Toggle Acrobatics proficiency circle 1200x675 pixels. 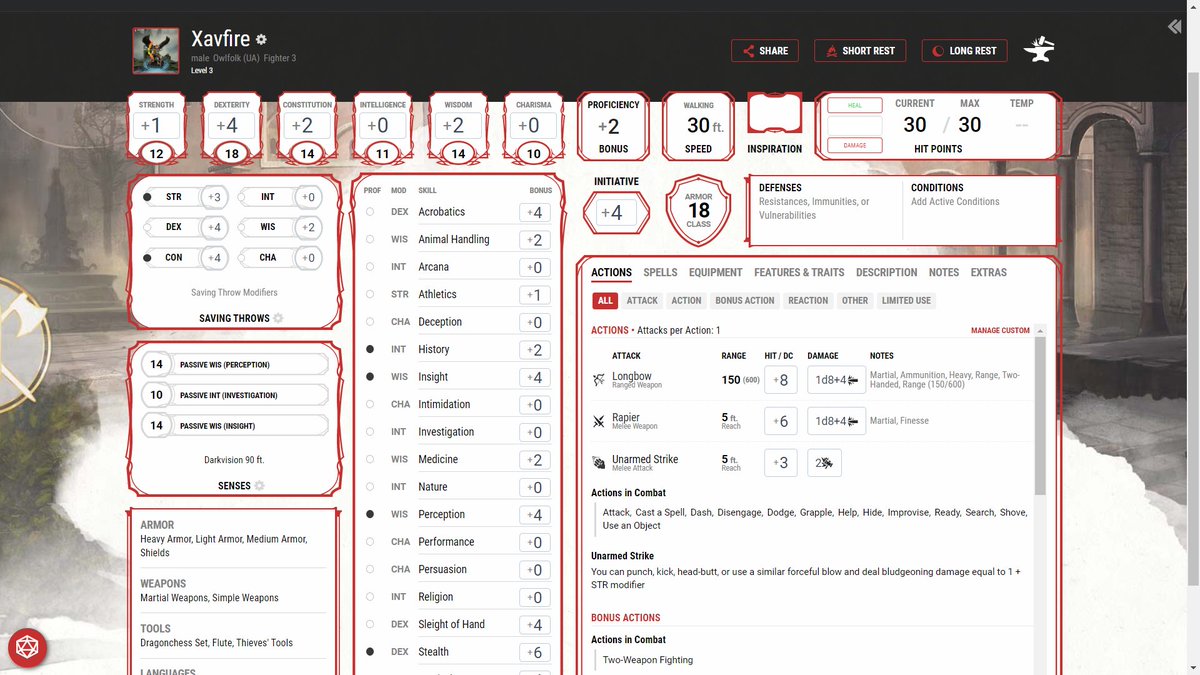(x=370, y=212)
